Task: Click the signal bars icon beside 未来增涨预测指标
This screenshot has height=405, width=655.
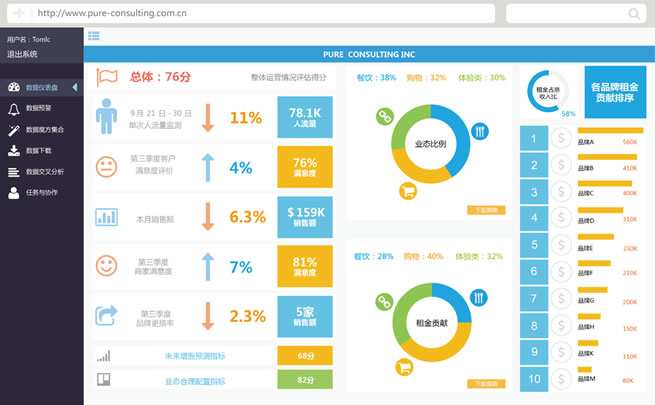Action: [x=102, y=355]
